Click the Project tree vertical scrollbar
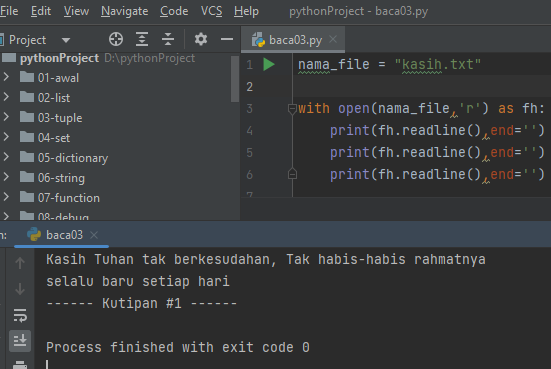Screen dimensions: 551x369 (x=235, y=79)
